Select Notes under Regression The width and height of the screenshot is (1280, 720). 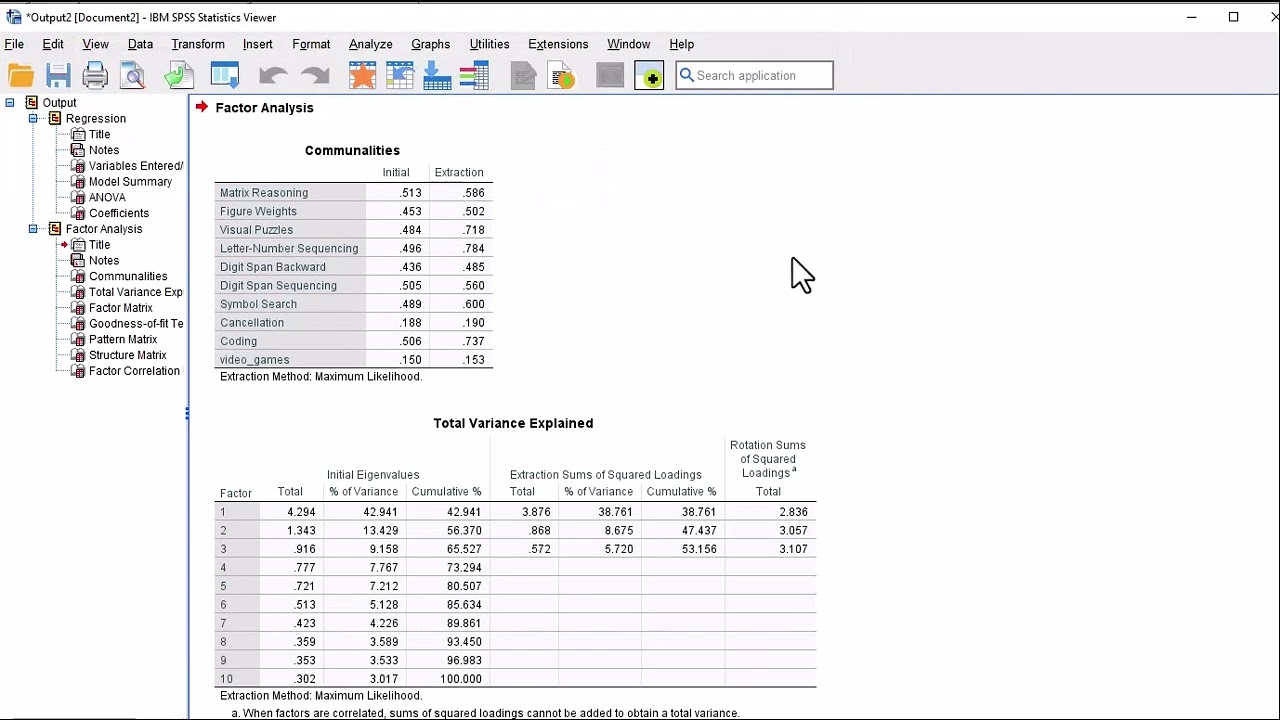click(x=104, y=150)
